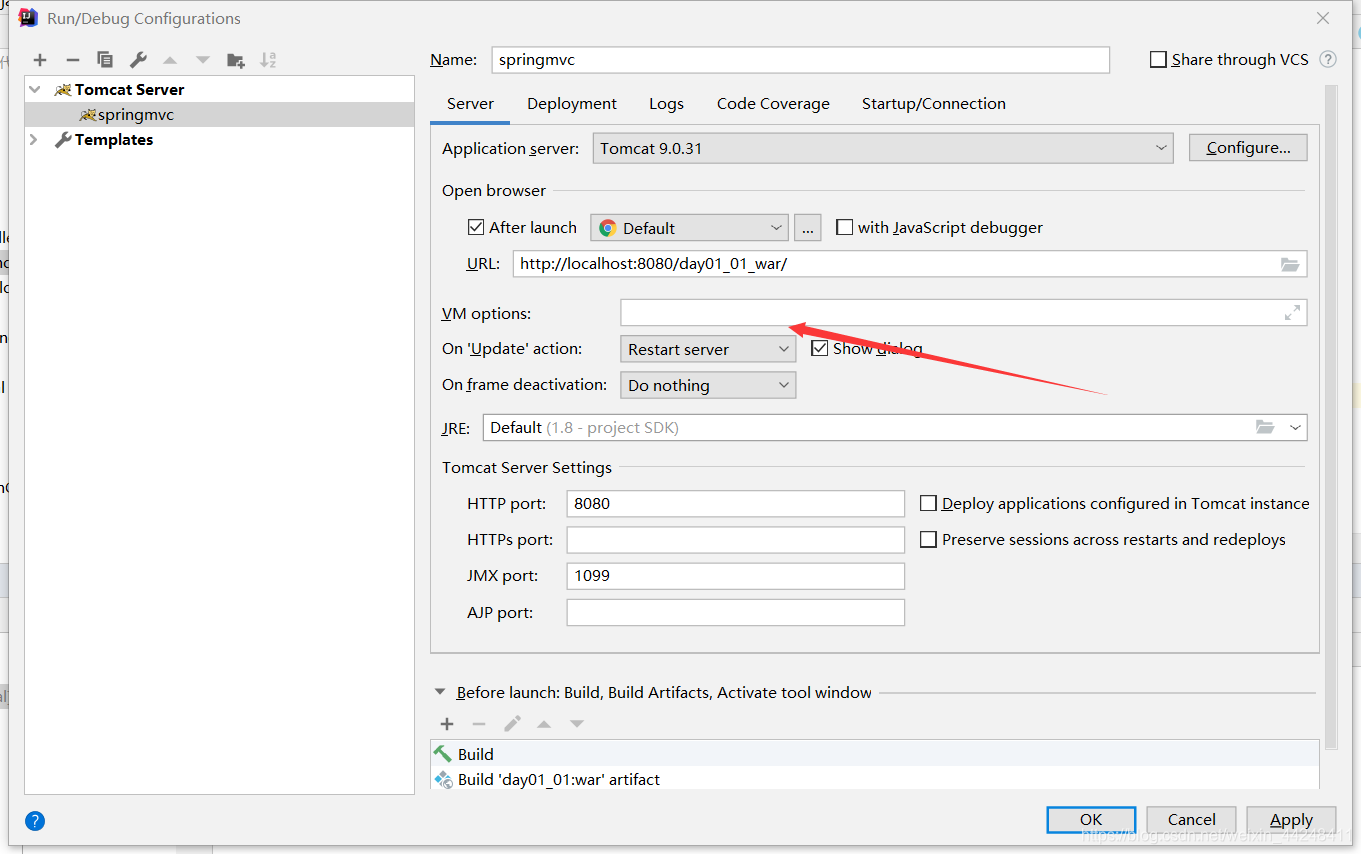Screen dimensions: 1361x854
Task: Switch to Deployment tab
Action: tap(572, 104)
